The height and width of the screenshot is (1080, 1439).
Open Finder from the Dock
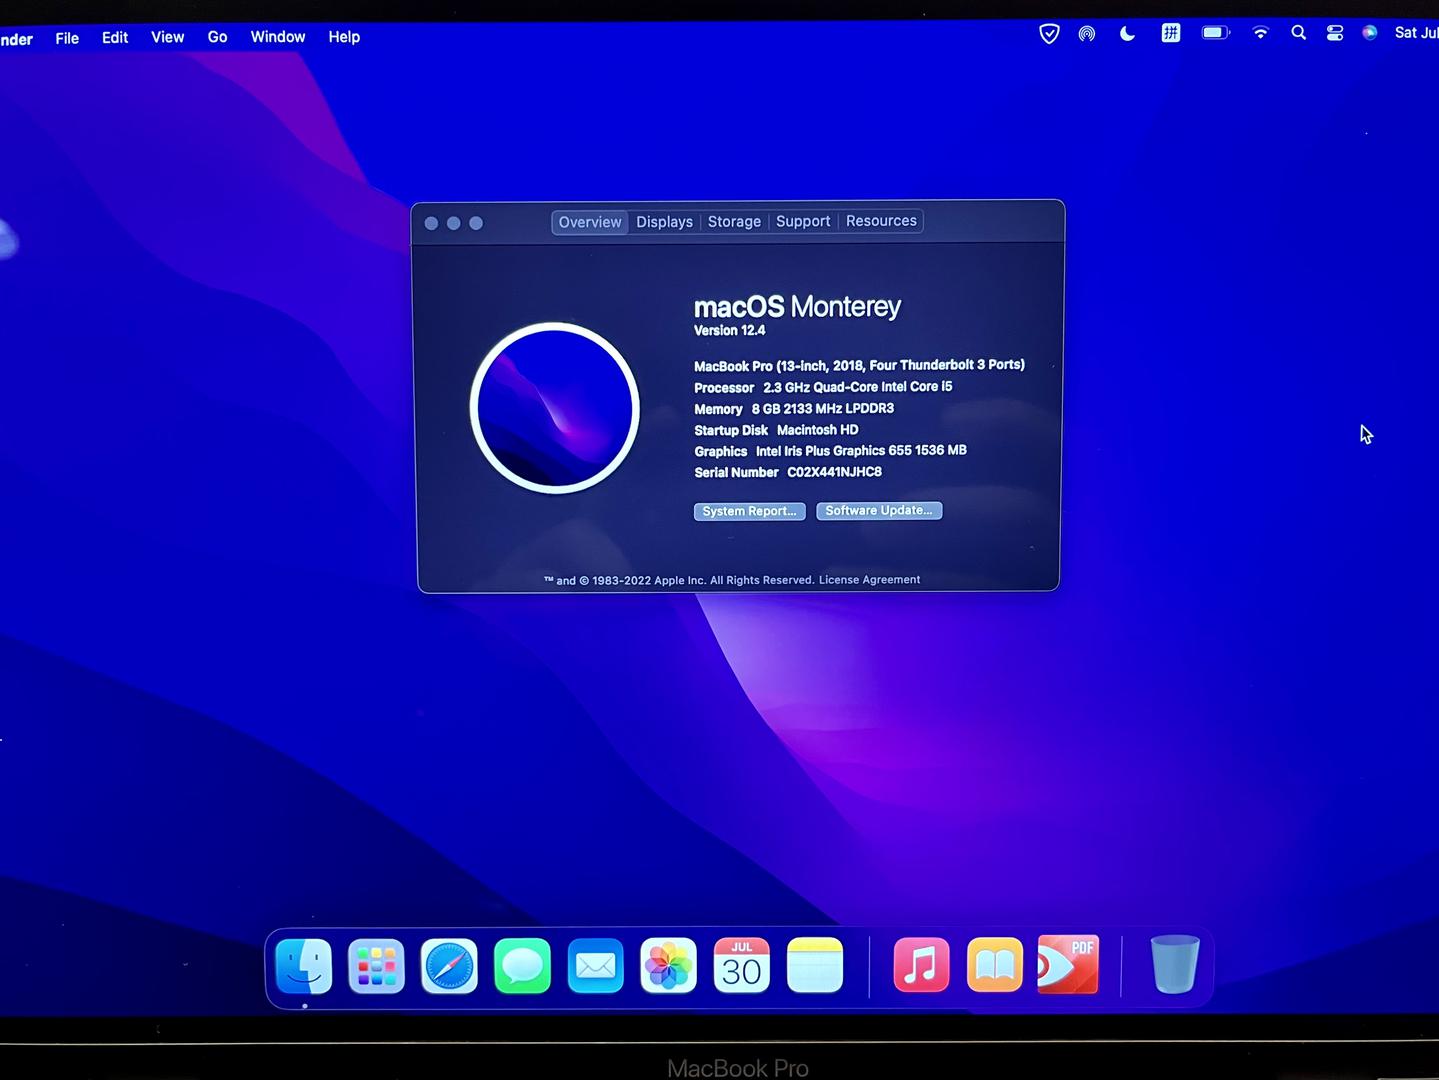point(303,966)
